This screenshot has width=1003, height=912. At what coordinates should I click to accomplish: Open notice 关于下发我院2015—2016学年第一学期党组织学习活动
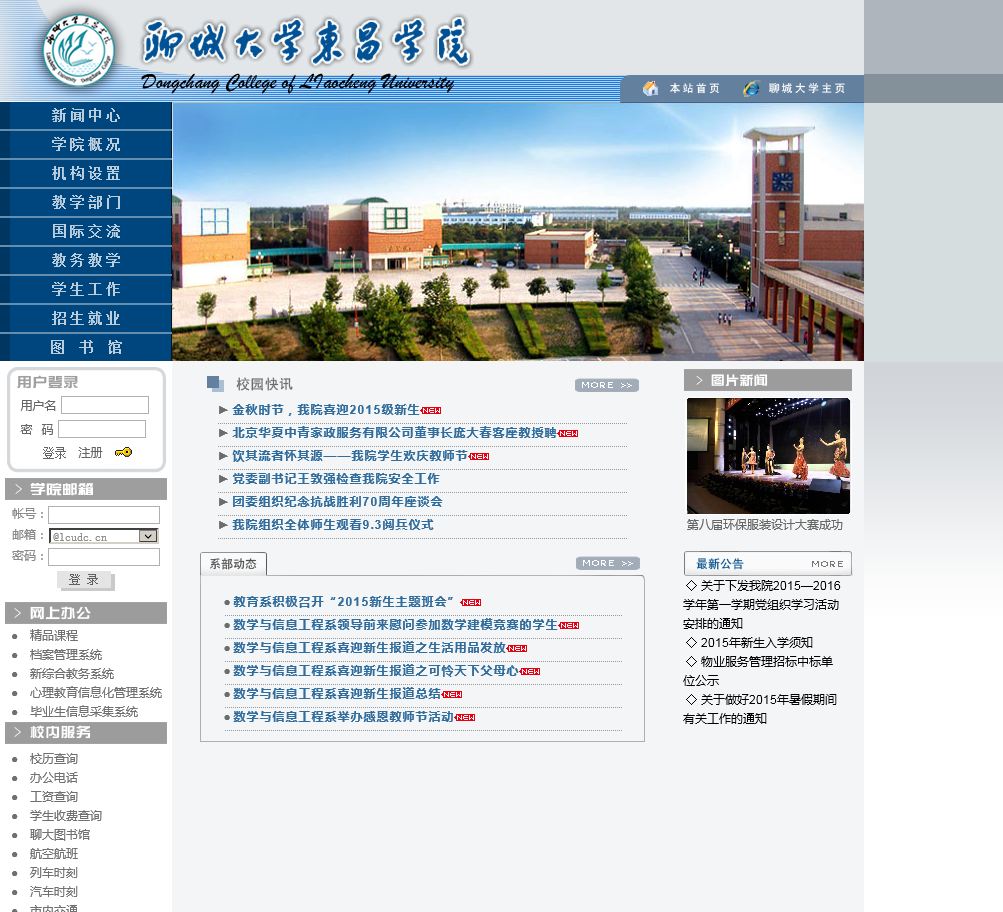pyautogui.click(x=761, y=604)
